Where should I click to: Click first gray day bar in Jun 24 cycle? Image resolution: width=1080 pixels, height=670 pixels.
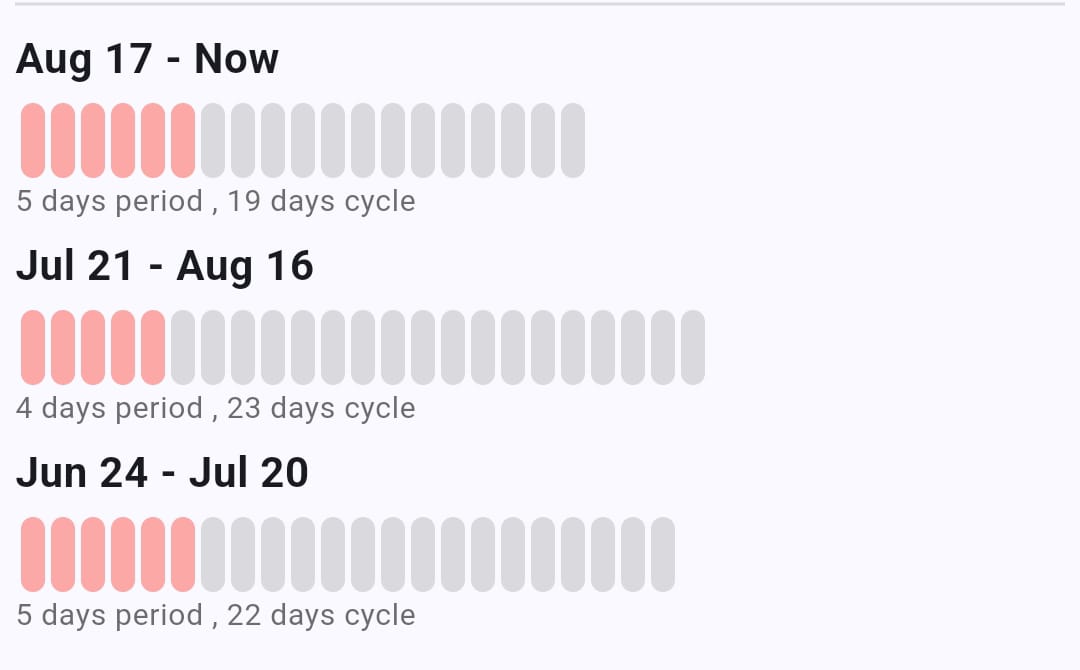tap(213, 554)
